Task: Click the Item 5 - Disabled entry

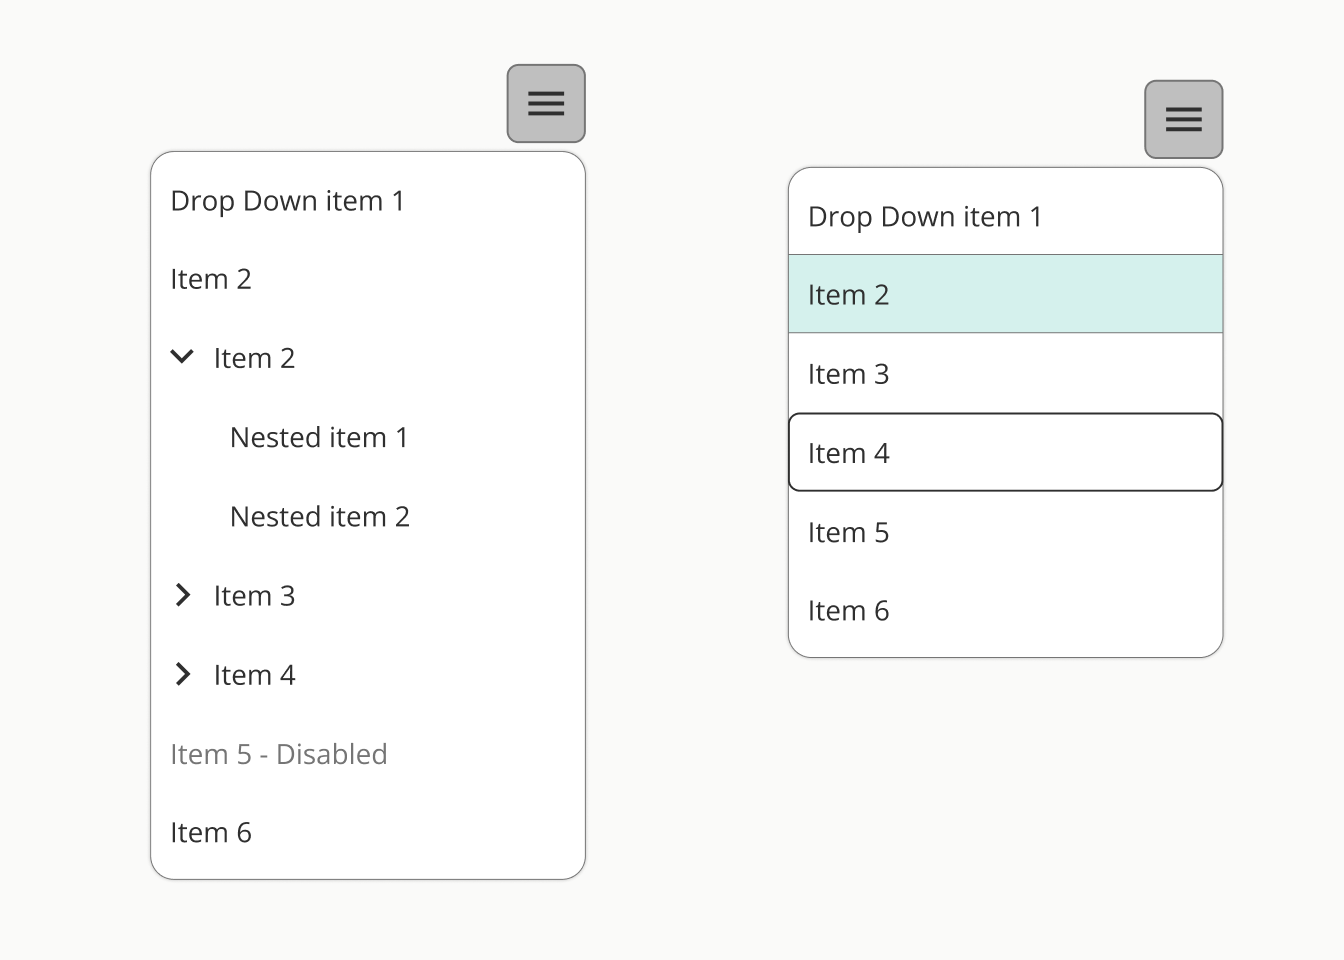Action: (278, 754)
